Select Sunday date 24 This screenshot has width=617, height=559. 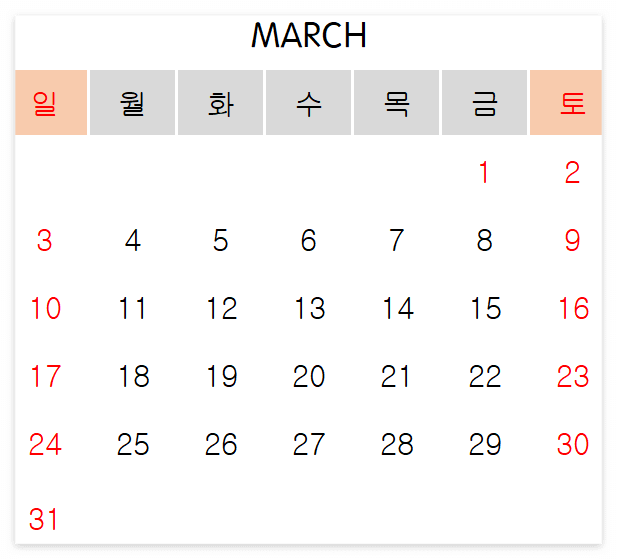click(45, 445)
